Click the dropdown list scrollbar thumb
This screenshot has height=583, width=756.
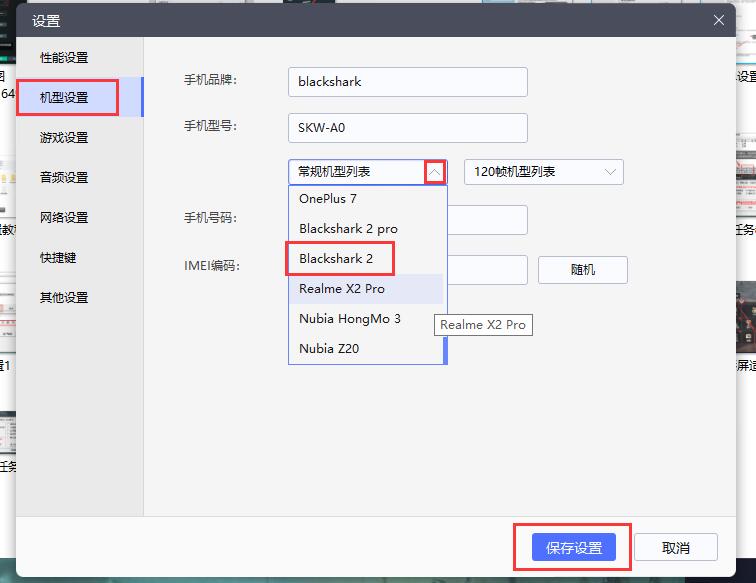(446, 350)
